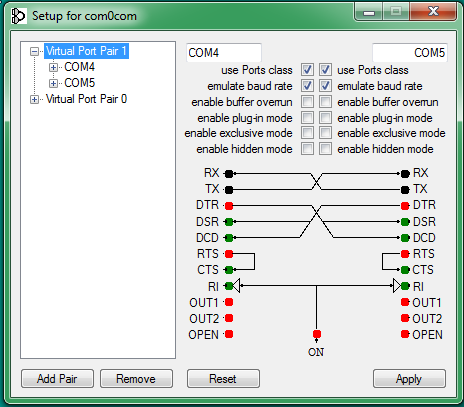Screen dimensions: 464x407
Task: Click the Add Pair button
Action: pyautogui.click(x=57, y=379)
